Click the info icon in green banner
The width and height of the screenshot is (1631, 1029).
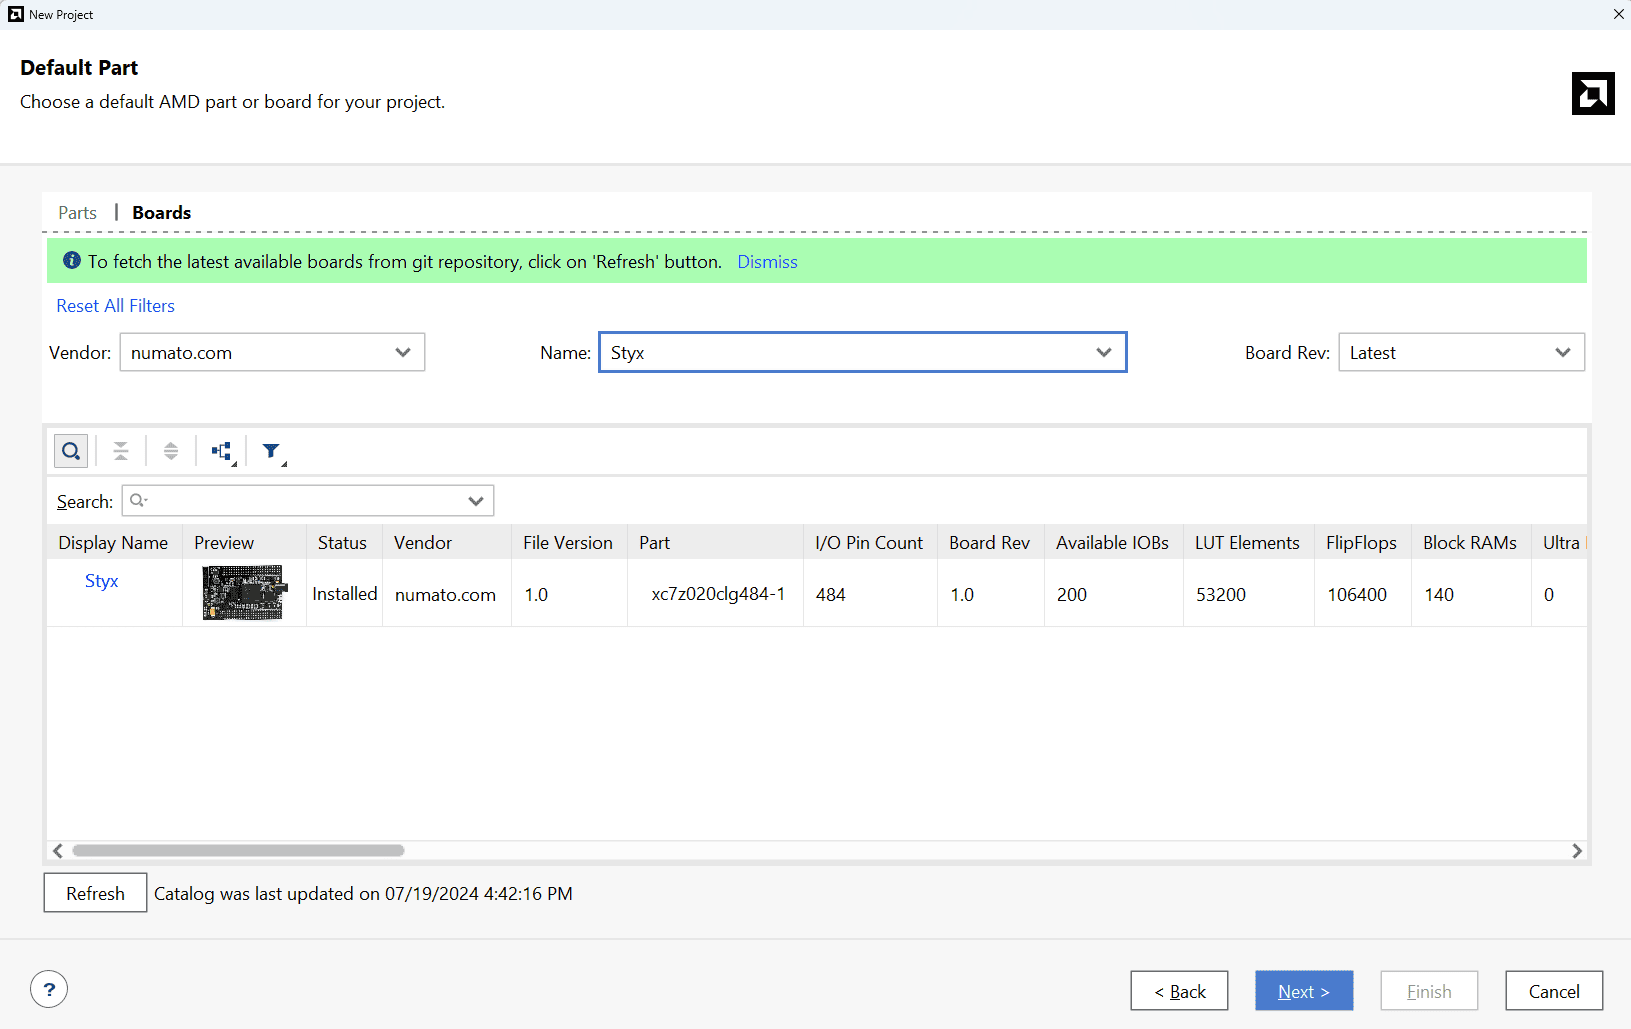pyautogui.click(x=72, y=261)
